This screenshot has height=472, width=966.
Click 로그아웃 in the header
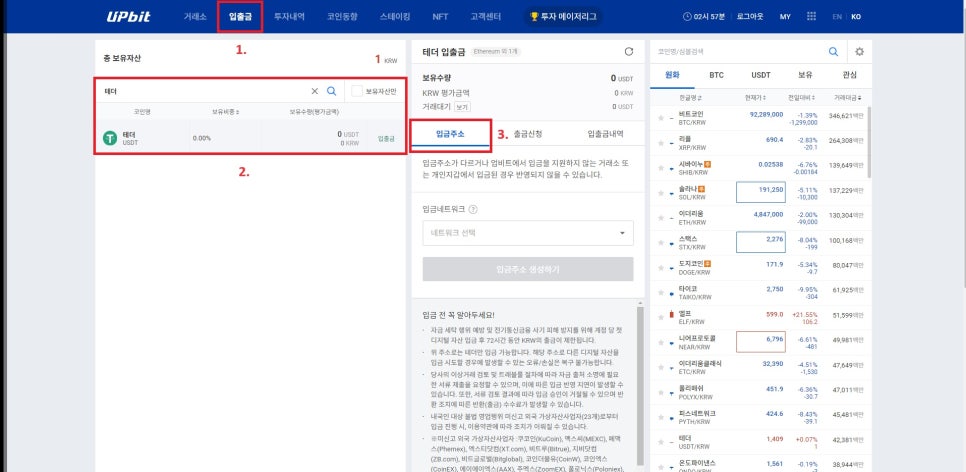749,17
